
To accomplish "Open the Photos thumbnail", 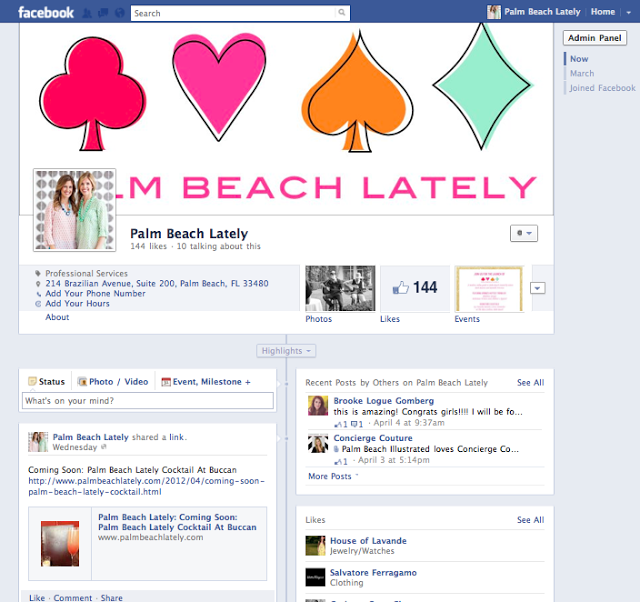I will coord(340,288).
